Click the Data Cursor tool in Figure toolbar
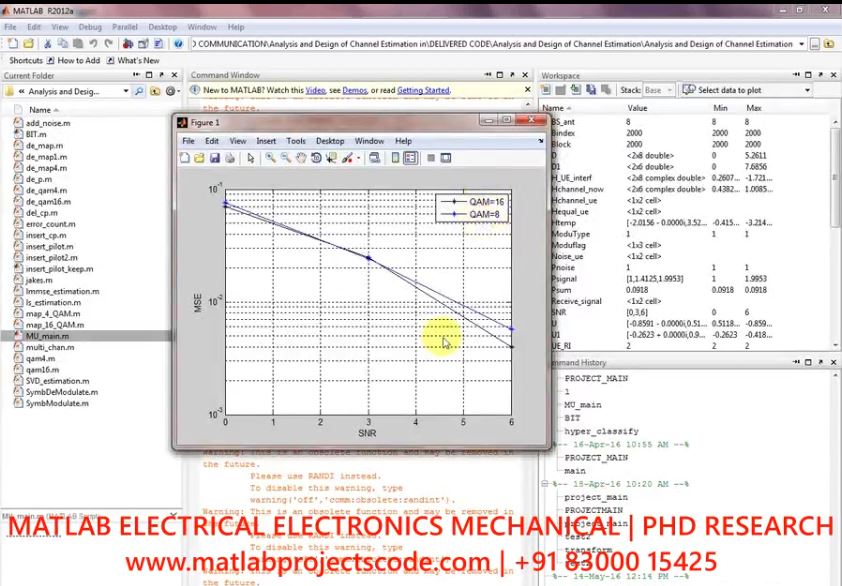 tap(329, 158)
